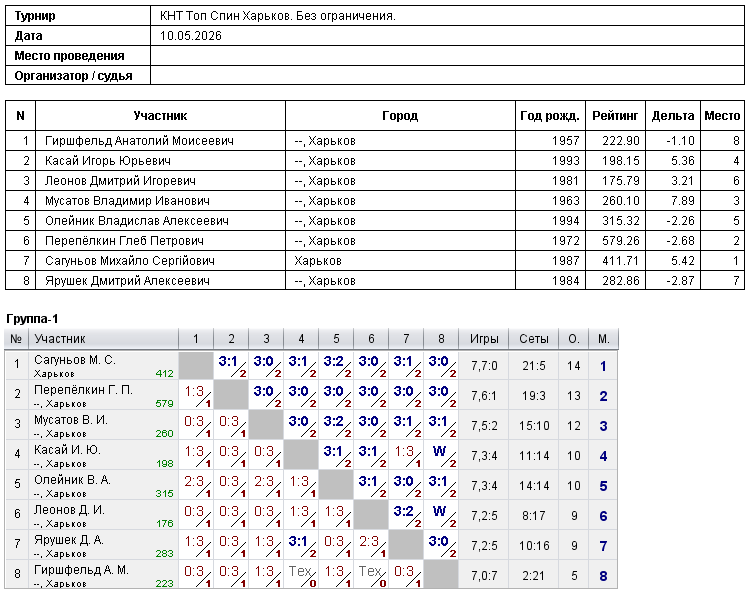Image resolution: width=750 pixels, height=594 pixels.
Task: Click sets total 21:5
Action: pyautogui.click(x=534, y=366)
